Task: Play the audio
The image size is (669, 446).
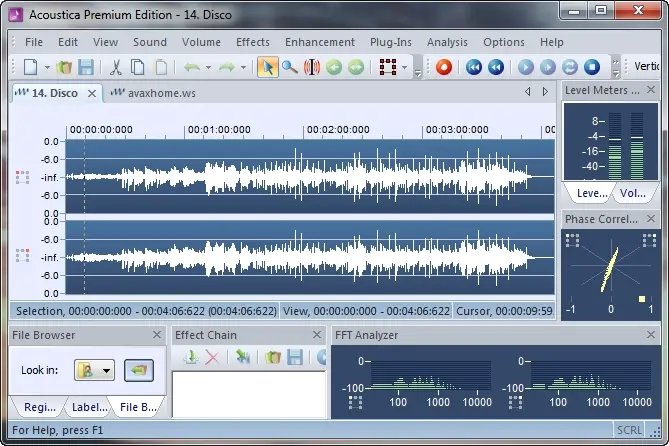Action: (x=526, y=67)
